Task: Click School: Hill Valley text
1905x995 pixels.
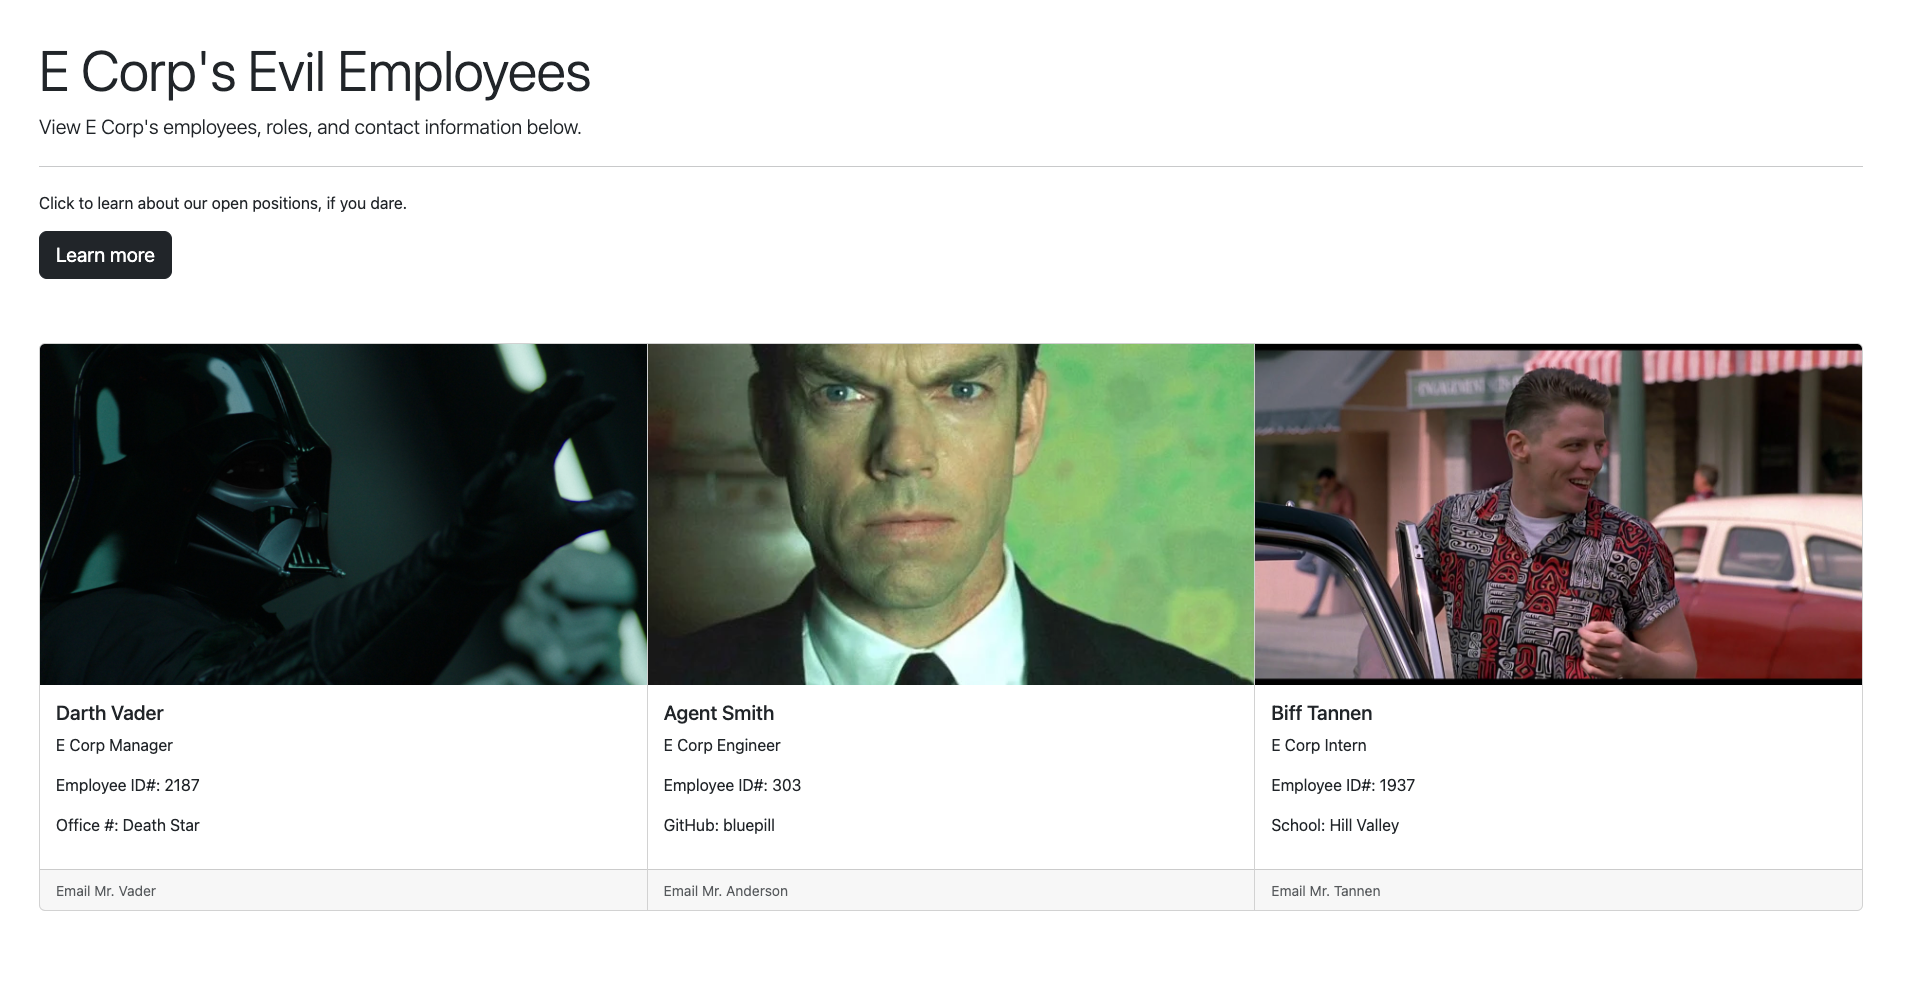Action: 1335,825
